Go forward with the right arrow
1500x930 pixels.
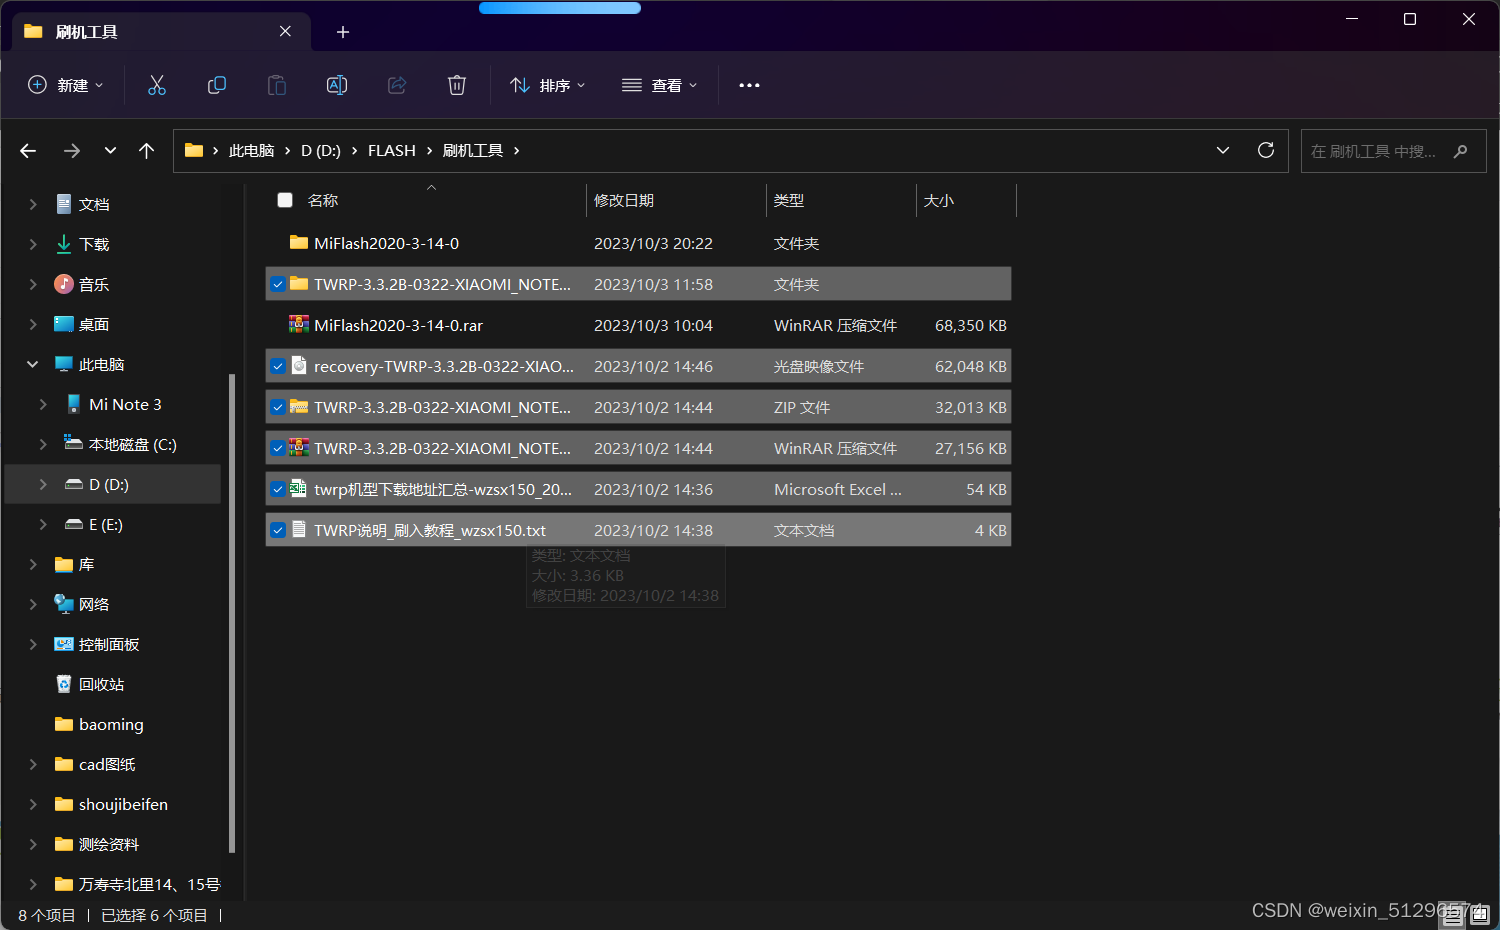pyautogui.click(x=72, y=151)
